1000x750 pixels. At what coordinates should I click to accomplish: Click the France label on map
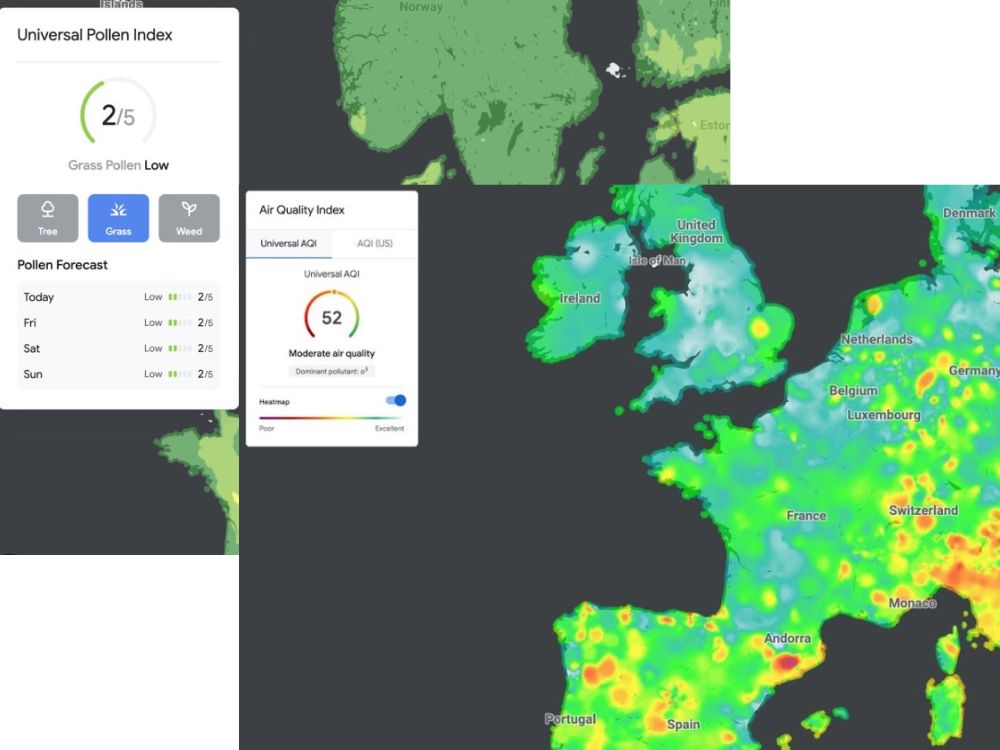tap(806, 515)
